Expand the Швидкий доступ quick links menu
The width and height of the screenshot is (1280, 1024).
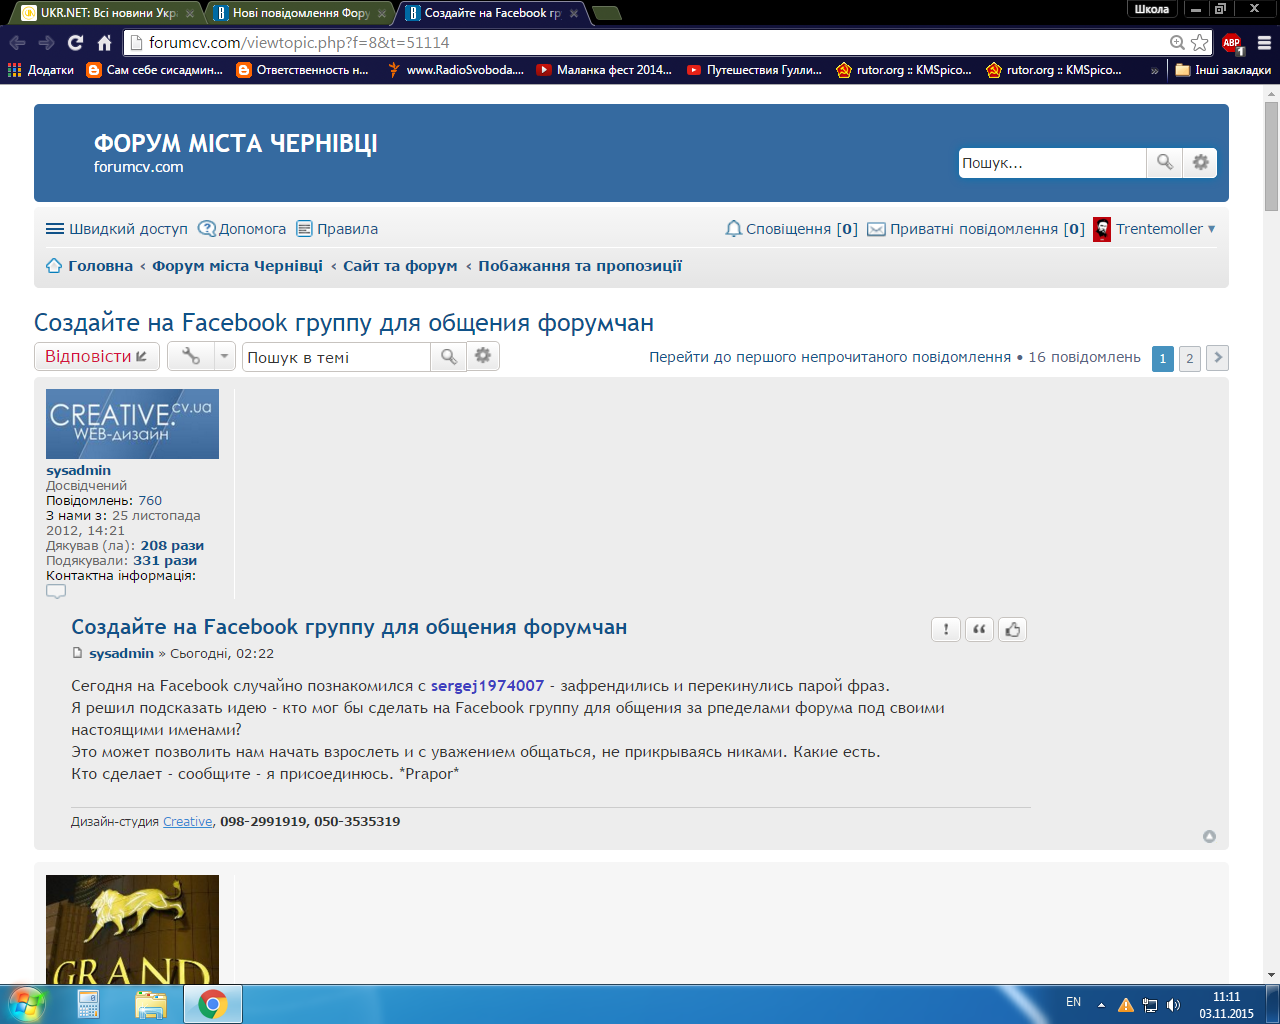tap(117, 229)
